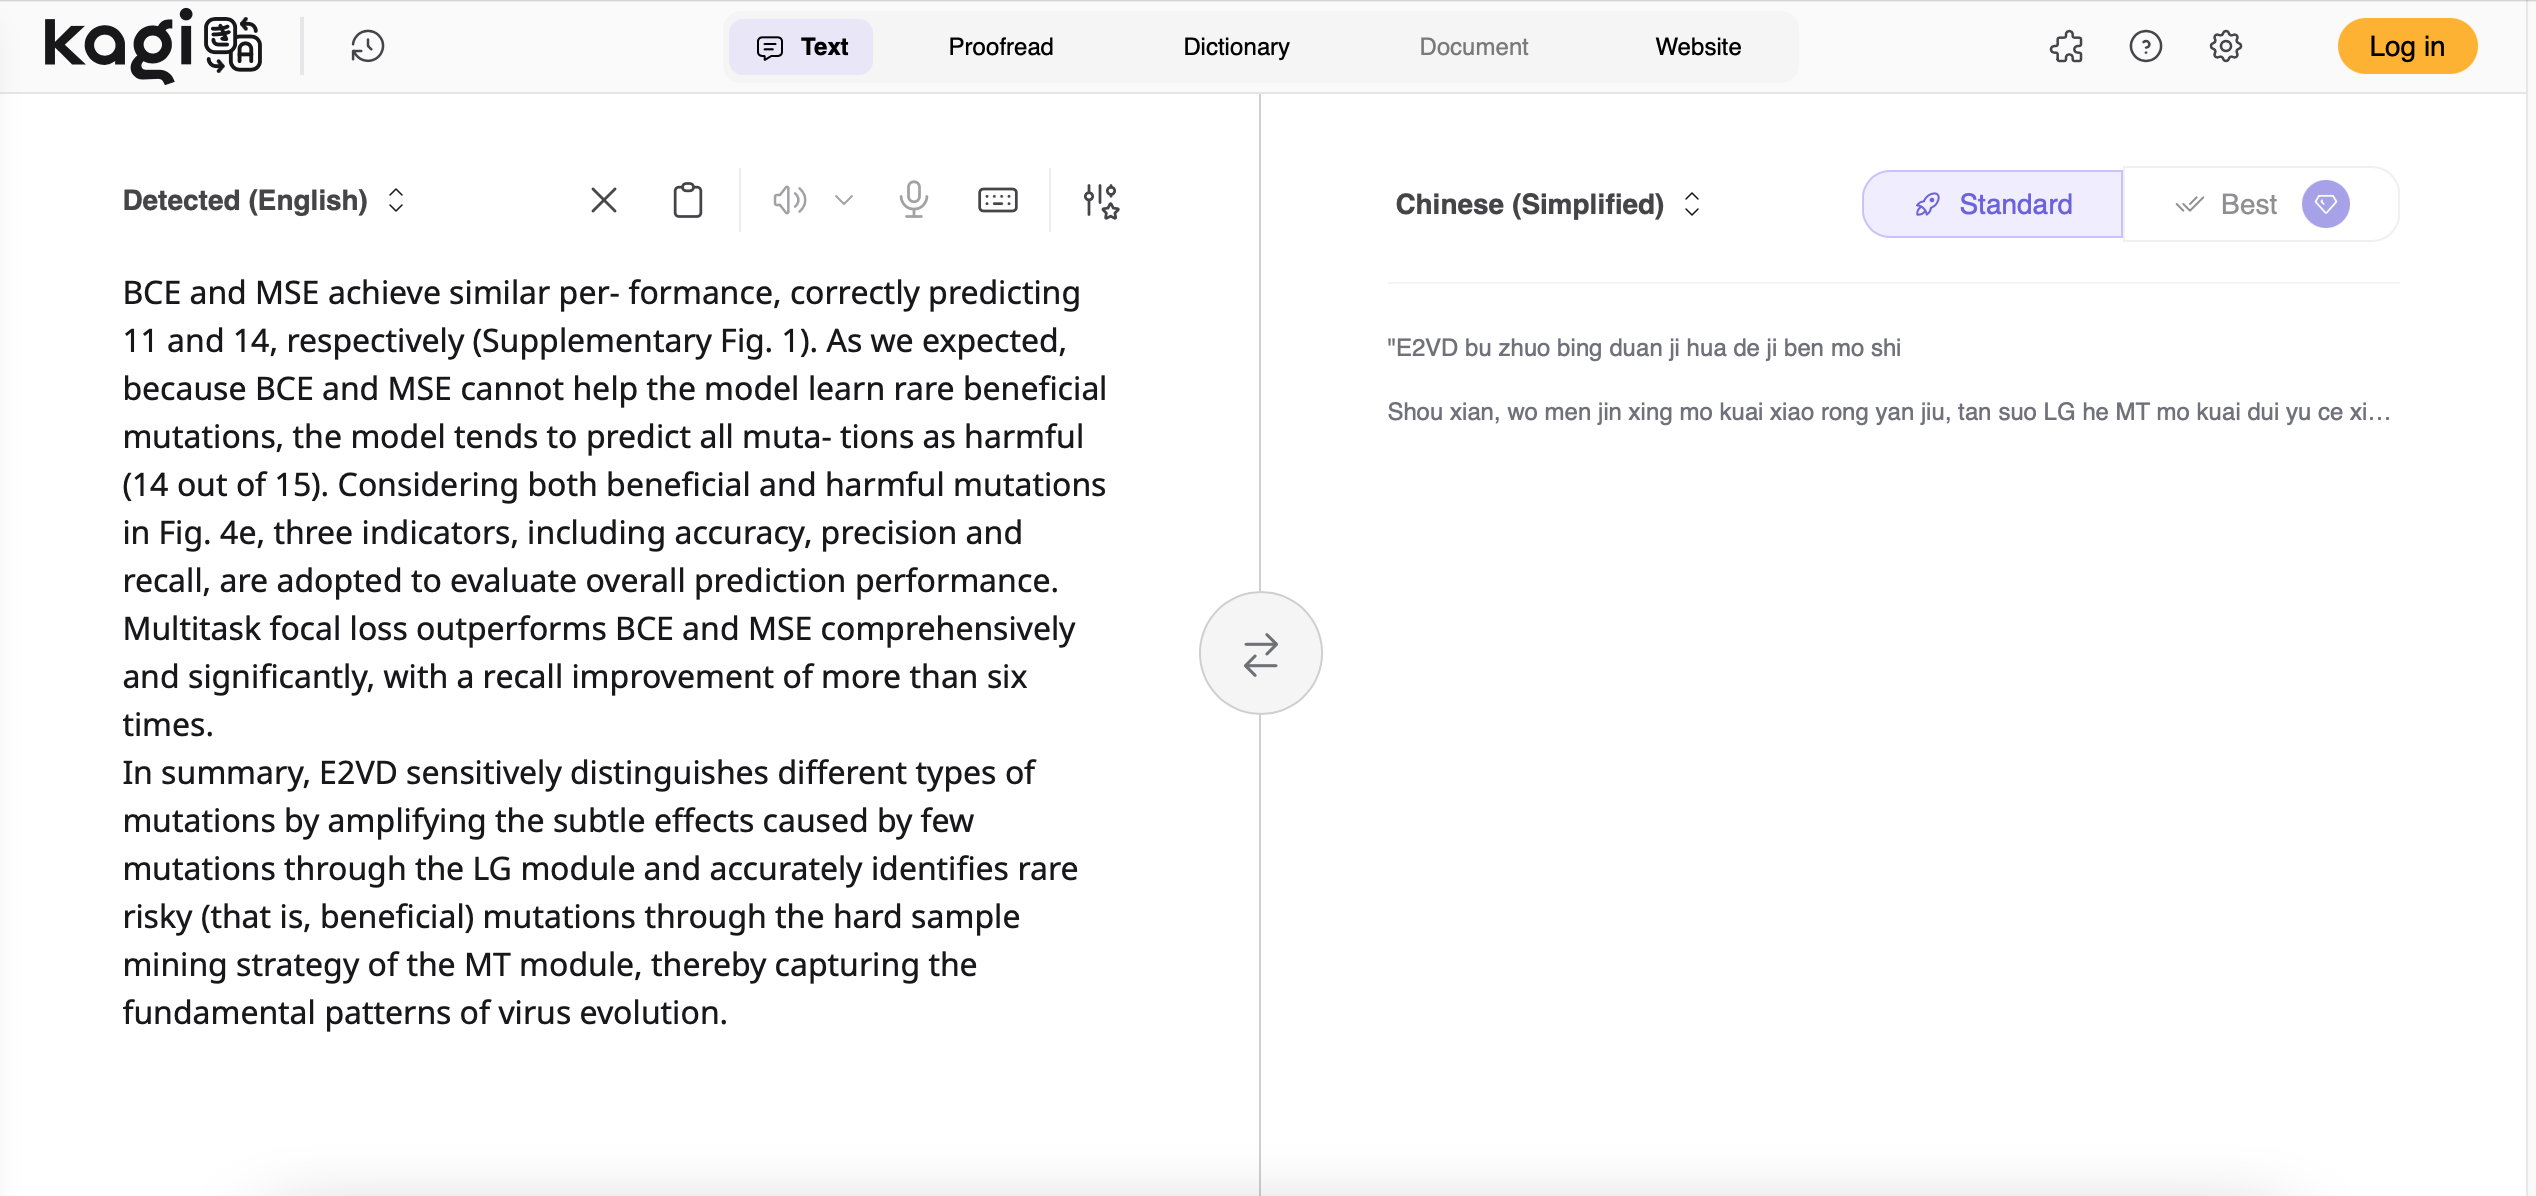2536x1196 pixels.
Task: Open the virtual keyboard icon
Action: [x=997, y=200]
